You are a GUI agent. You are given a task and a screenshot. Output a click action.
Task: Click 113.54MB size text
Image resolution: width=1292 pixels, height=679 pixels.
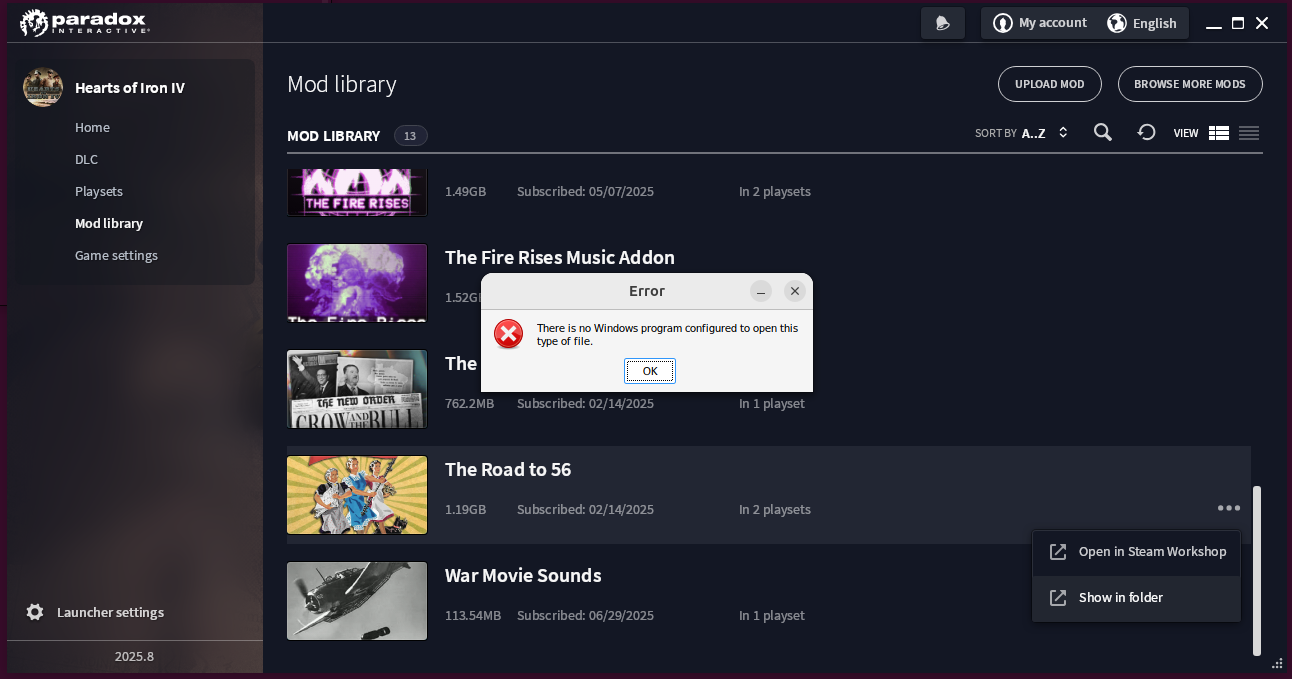pos(473,615)
